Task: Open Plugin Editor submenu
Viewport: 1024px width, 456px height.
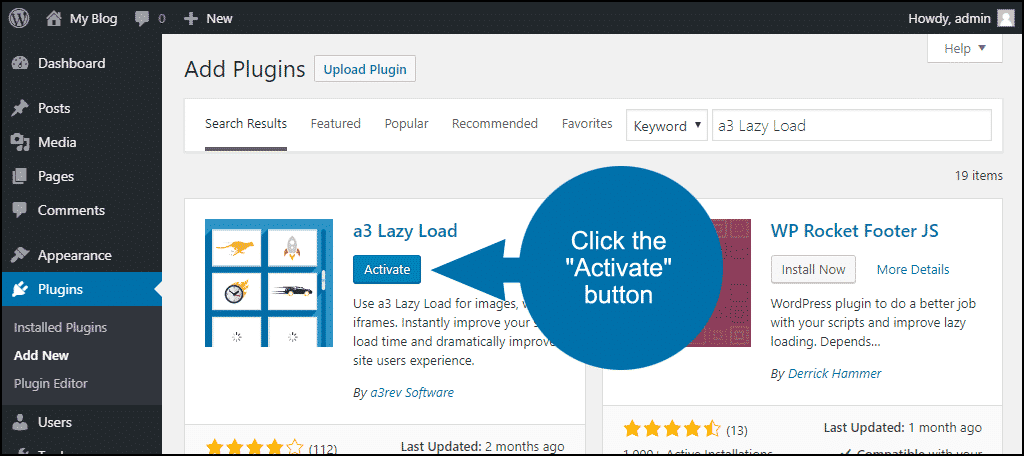Action: coord(50,383)
